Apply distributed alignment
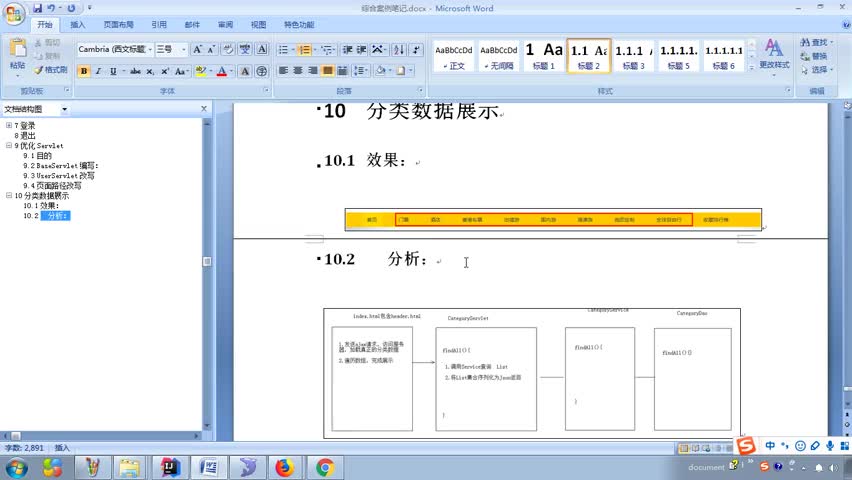Screen dimensions: 852x480 click(342, 71)
